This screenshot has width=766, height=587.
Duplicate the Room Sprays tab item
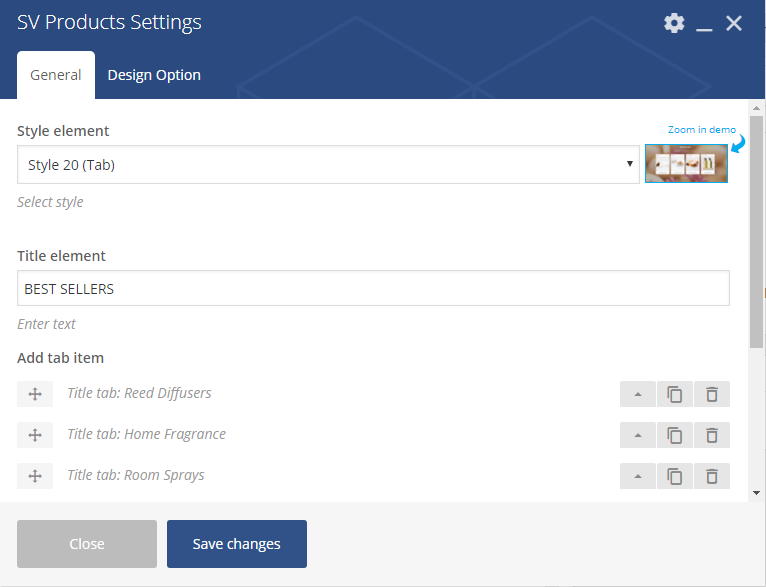click(675, 476)
